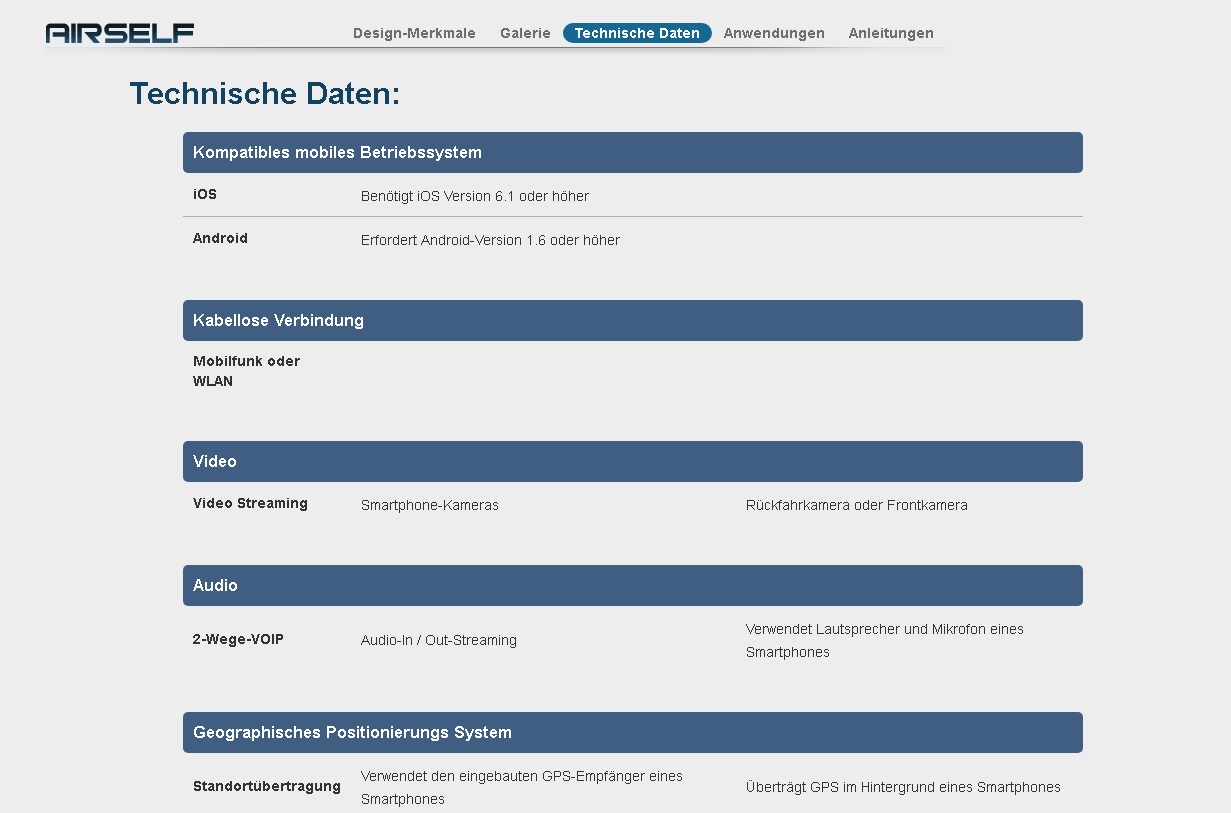Screen dimensions: 1231x813
Task: Click the Video Streaming row label
Action: [x=250, y=504]
